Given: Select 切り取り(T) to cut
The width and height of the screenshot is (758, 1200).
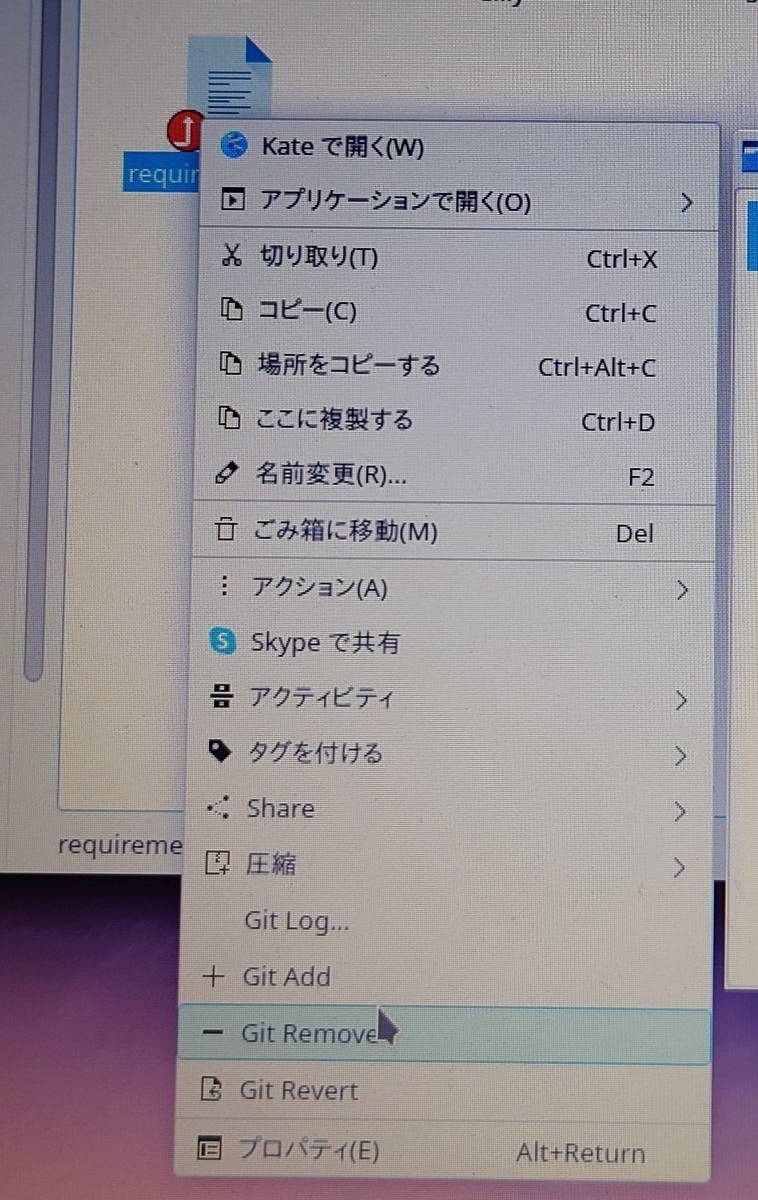Looking at the screenshot, I should 459,258.
